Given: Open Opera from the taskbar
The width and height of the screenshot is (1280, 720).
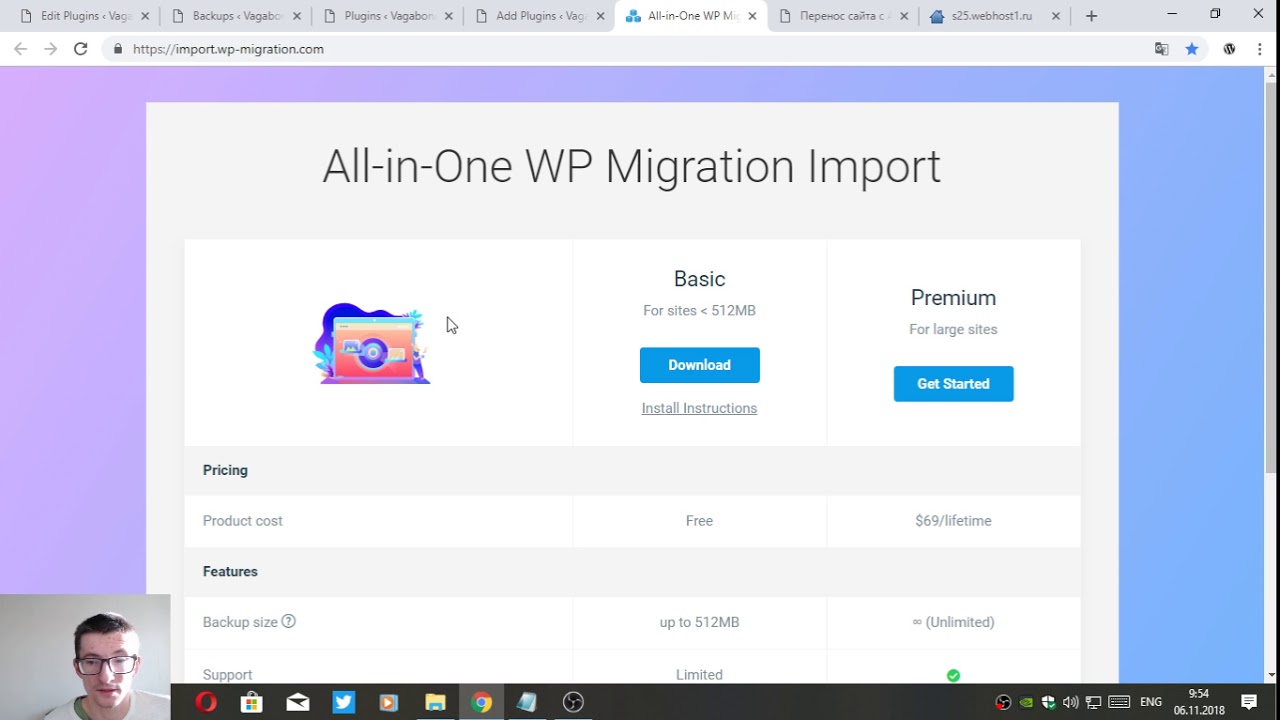Looking at the screenshot, I should [206, 702].
